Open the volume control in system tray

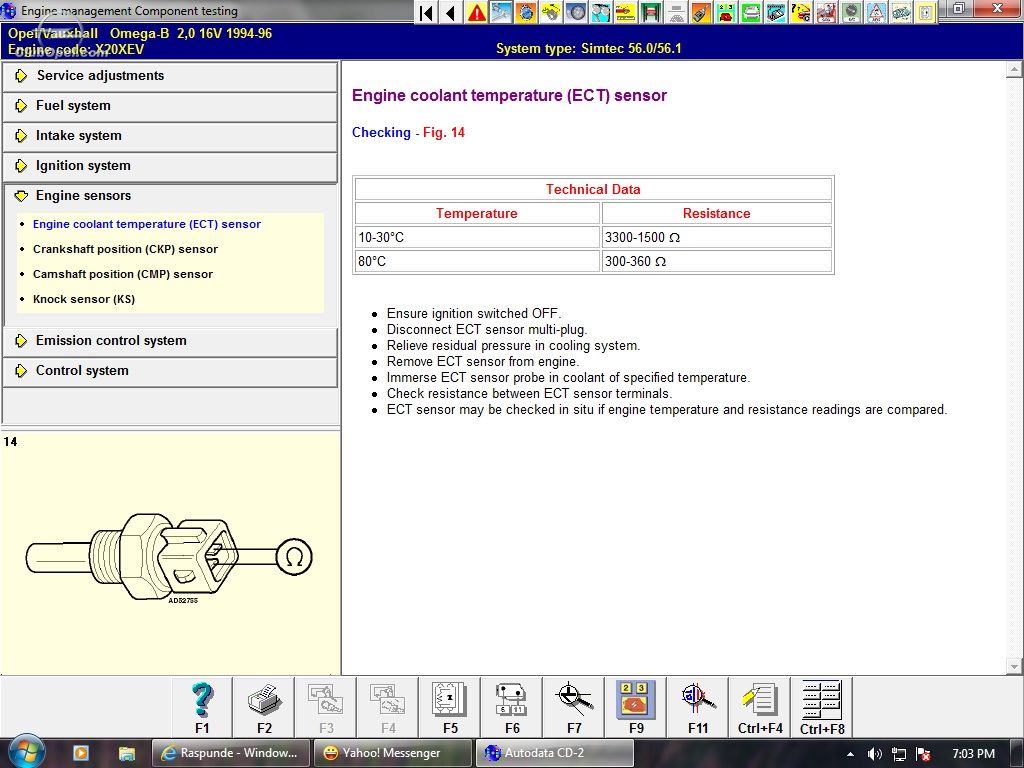tap(874, 754)
